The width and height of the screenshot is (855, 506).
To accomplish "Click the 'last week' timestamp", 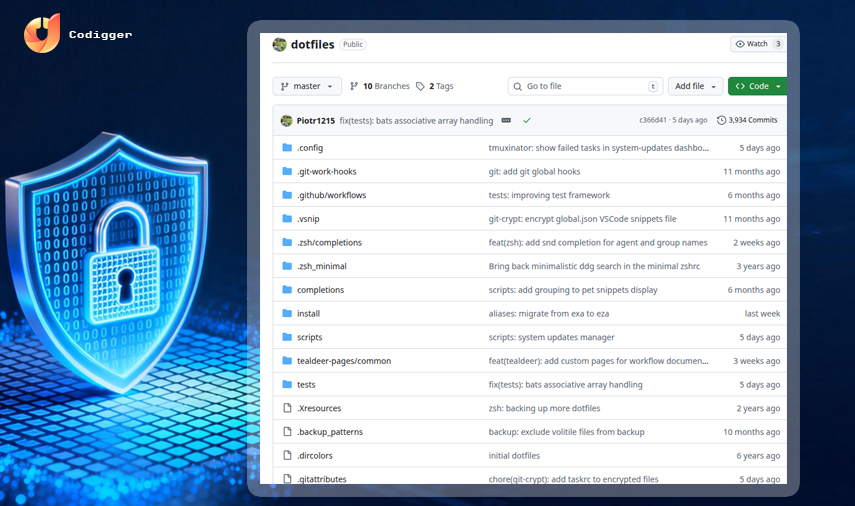I will point(762,314).
